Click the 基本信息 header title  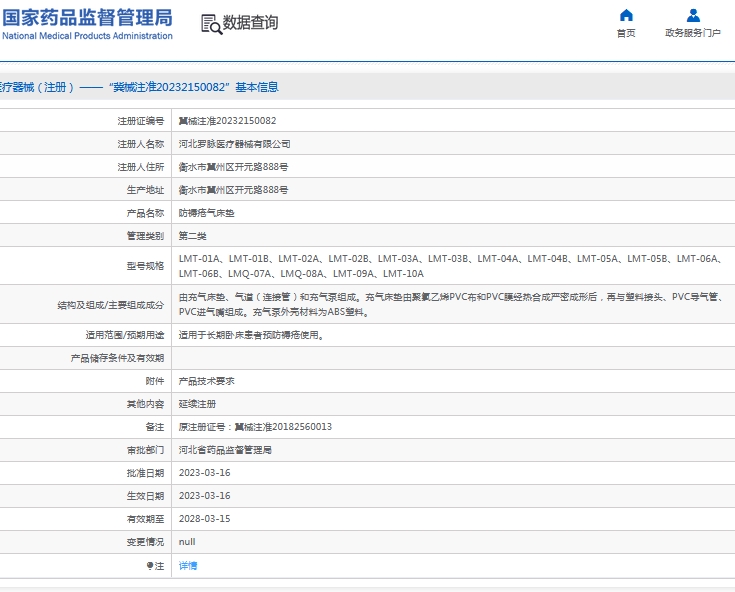click(257, 87)
